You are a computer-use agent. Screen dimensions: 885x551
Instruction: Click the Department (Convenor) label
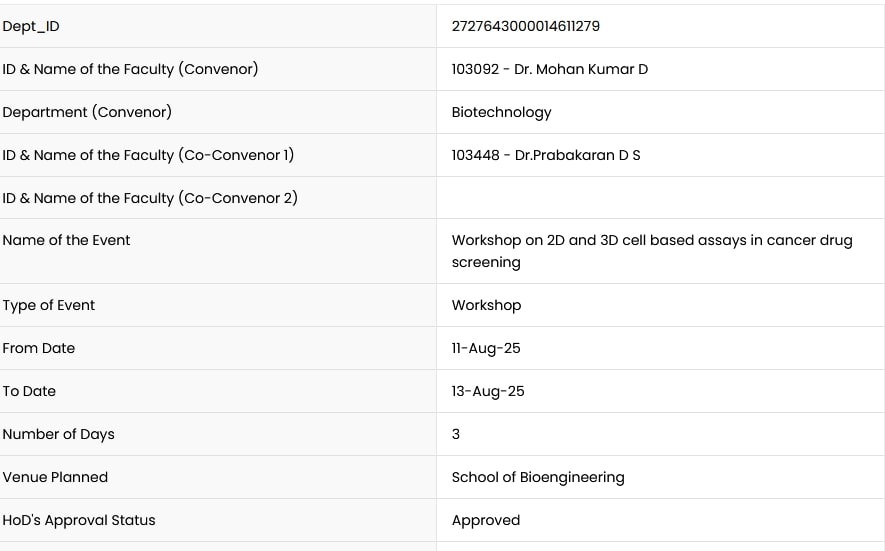[x=87, y=112]
